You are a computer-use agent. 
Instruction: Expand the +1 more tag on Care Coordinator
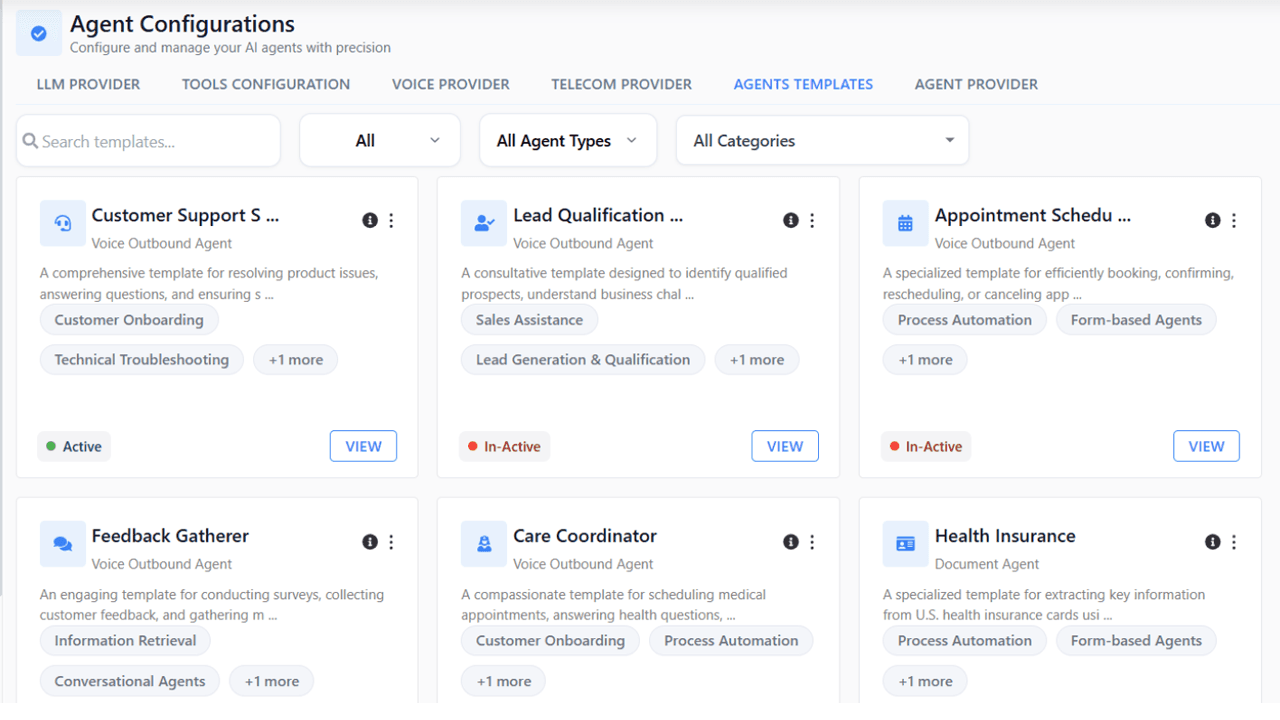503,680
